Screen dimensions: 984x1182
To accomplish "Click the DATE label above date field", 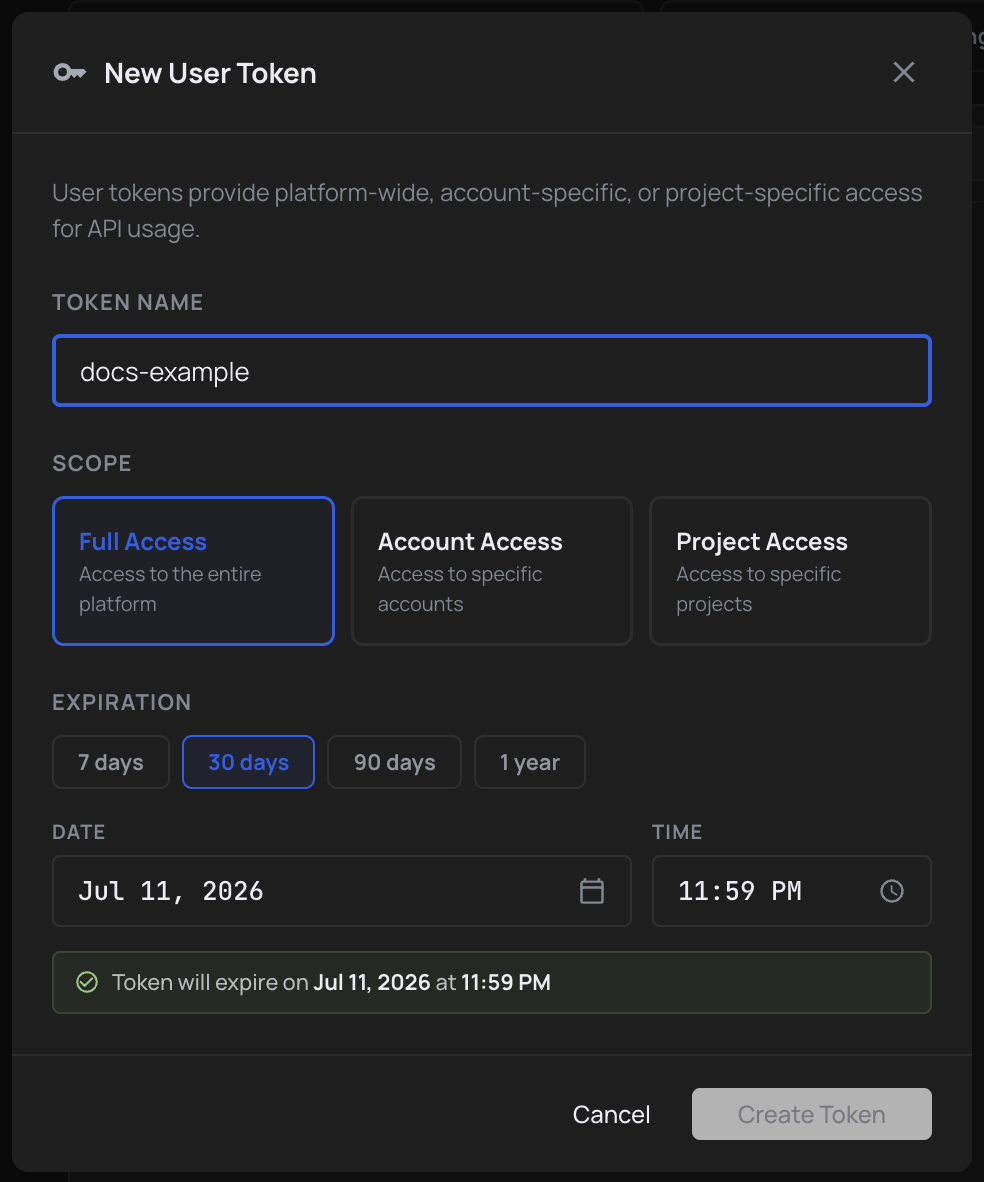I will click(78, 832).
